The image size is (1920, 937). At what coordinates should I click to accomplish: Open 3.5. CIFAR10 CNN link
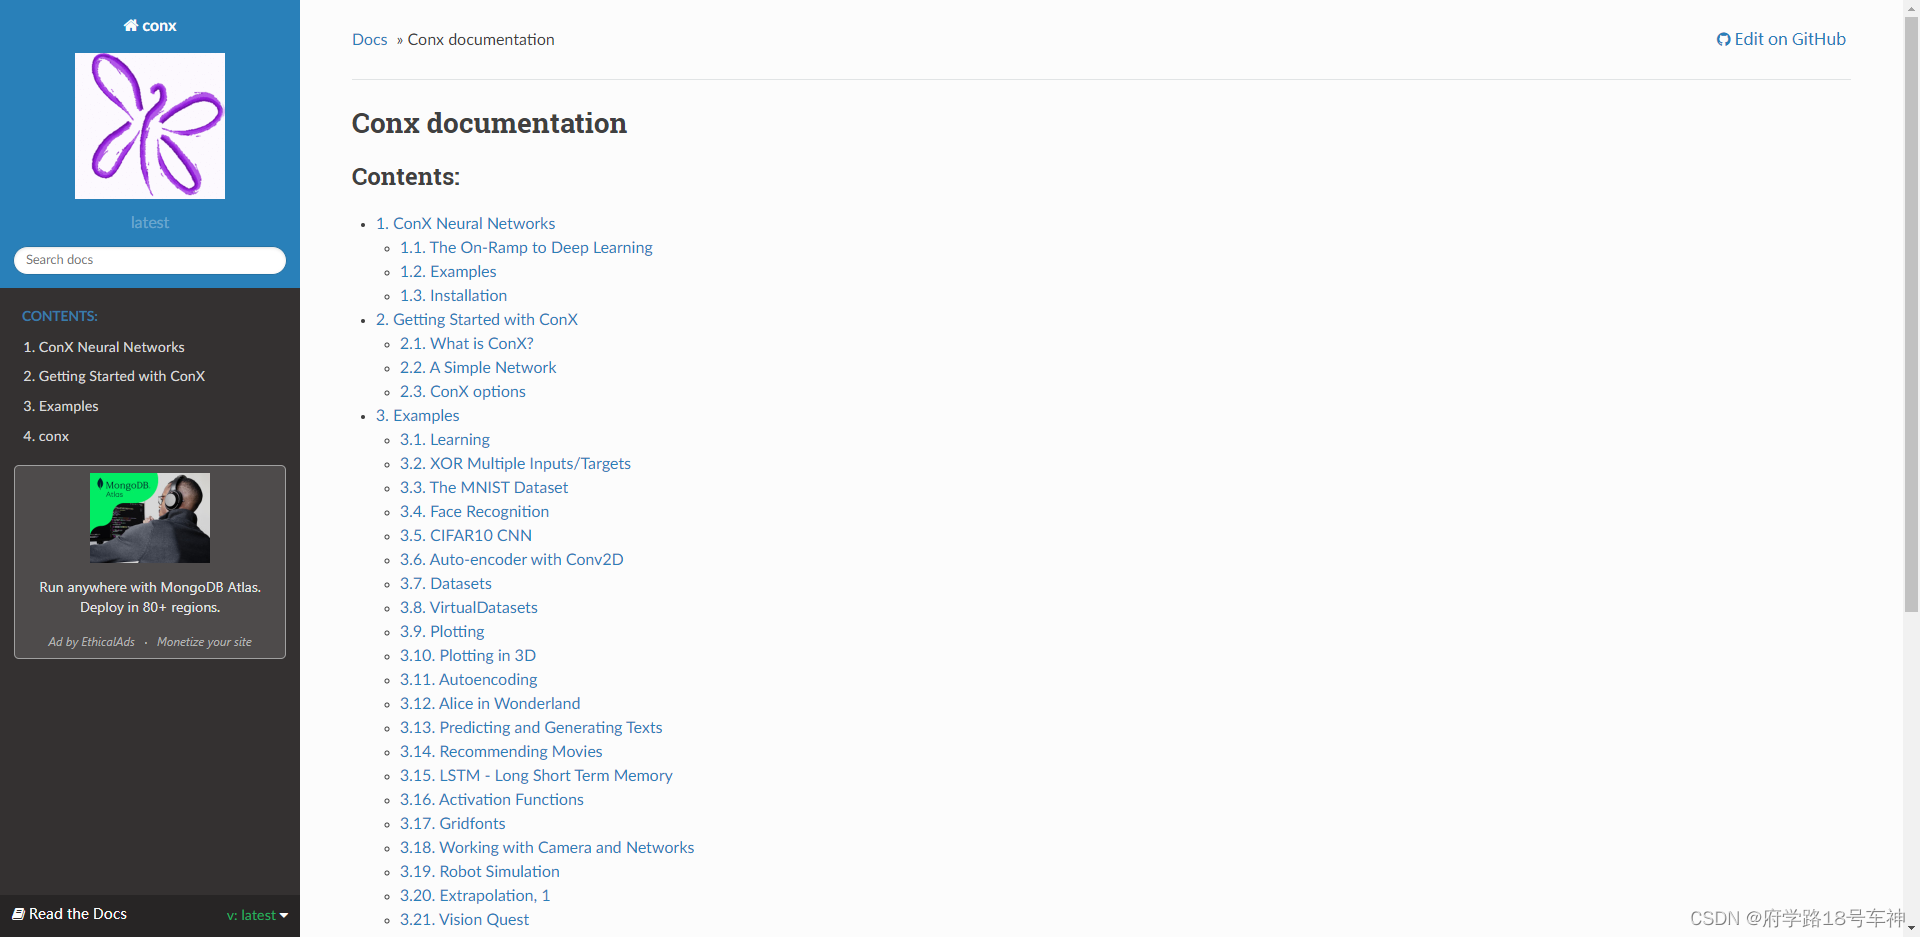click(466, 536)
